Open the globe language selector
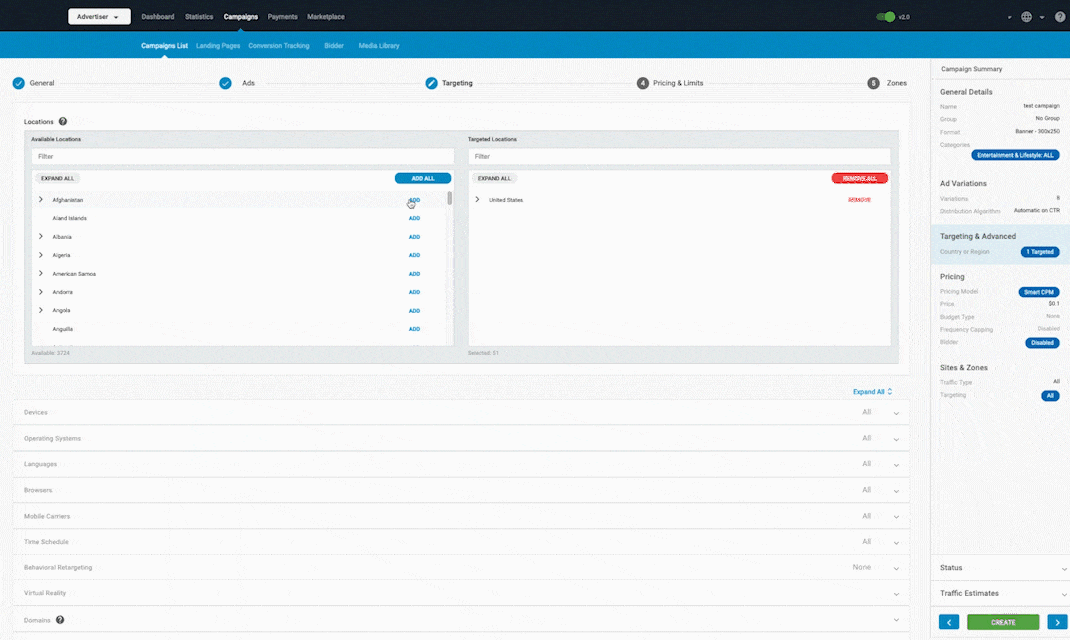Screen dimensions: 1070x640 point(1027,17)
